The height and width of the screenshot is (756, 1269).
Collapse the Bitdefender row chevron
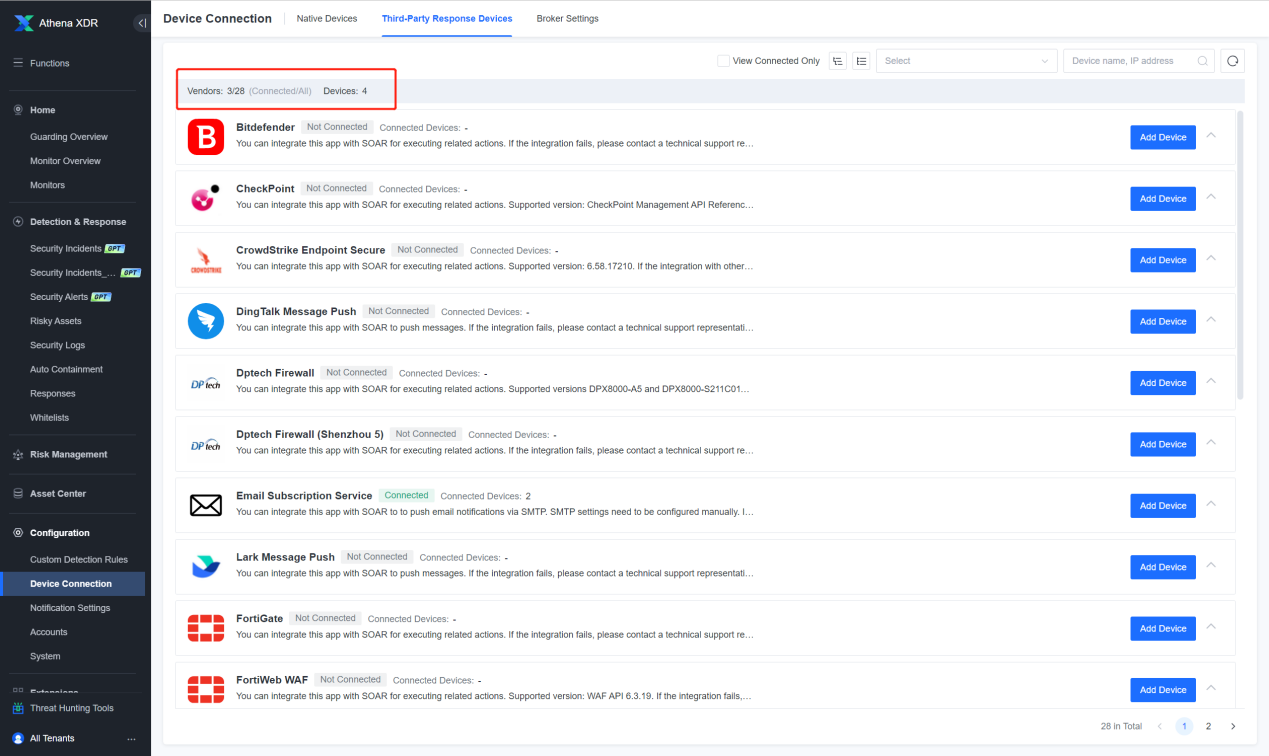tap(1211, 134)
